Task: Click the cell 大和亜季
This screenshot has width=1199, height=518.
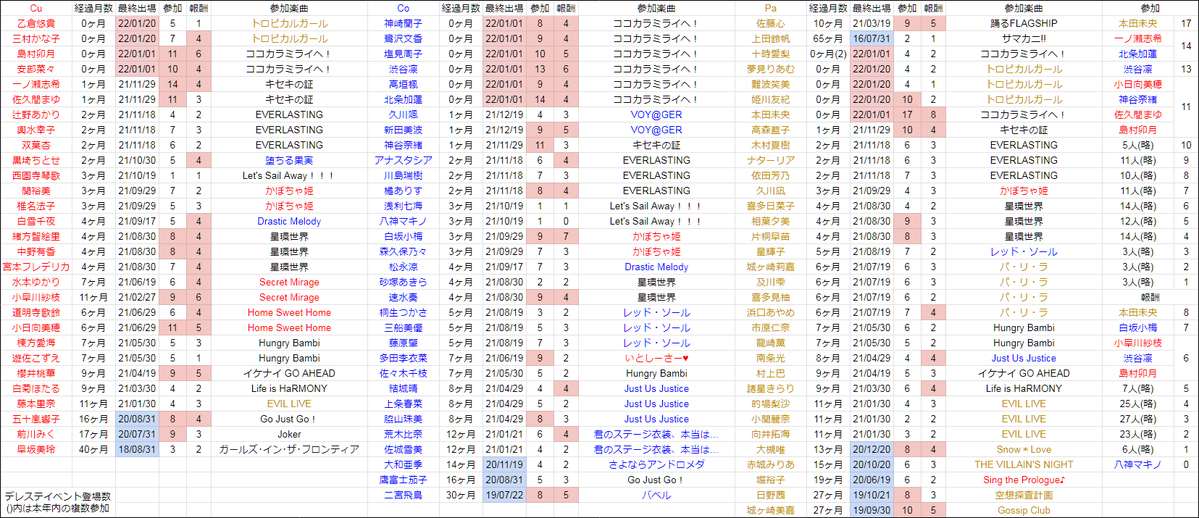Action: [403, 464]
